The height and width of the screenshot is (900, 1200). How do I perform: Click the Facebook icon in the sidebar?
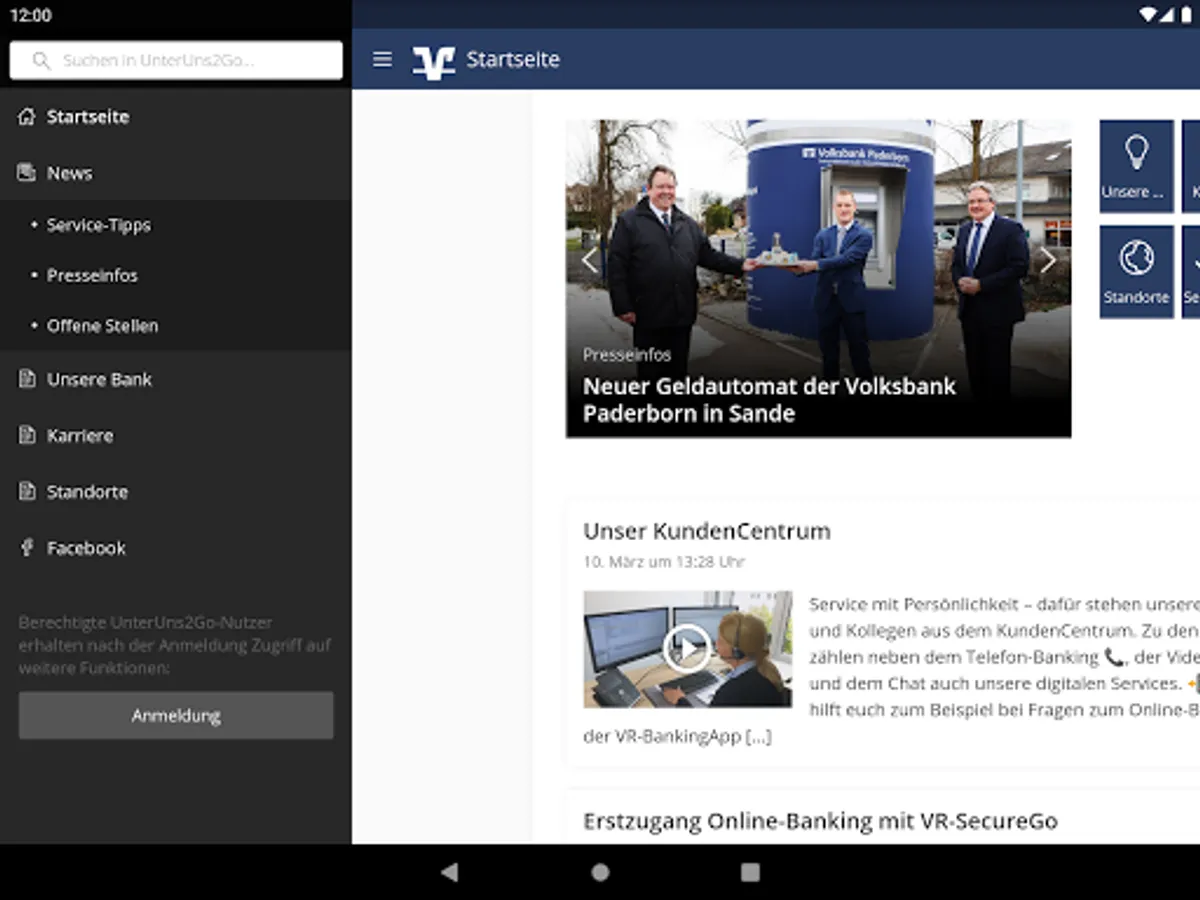point(27,547)
